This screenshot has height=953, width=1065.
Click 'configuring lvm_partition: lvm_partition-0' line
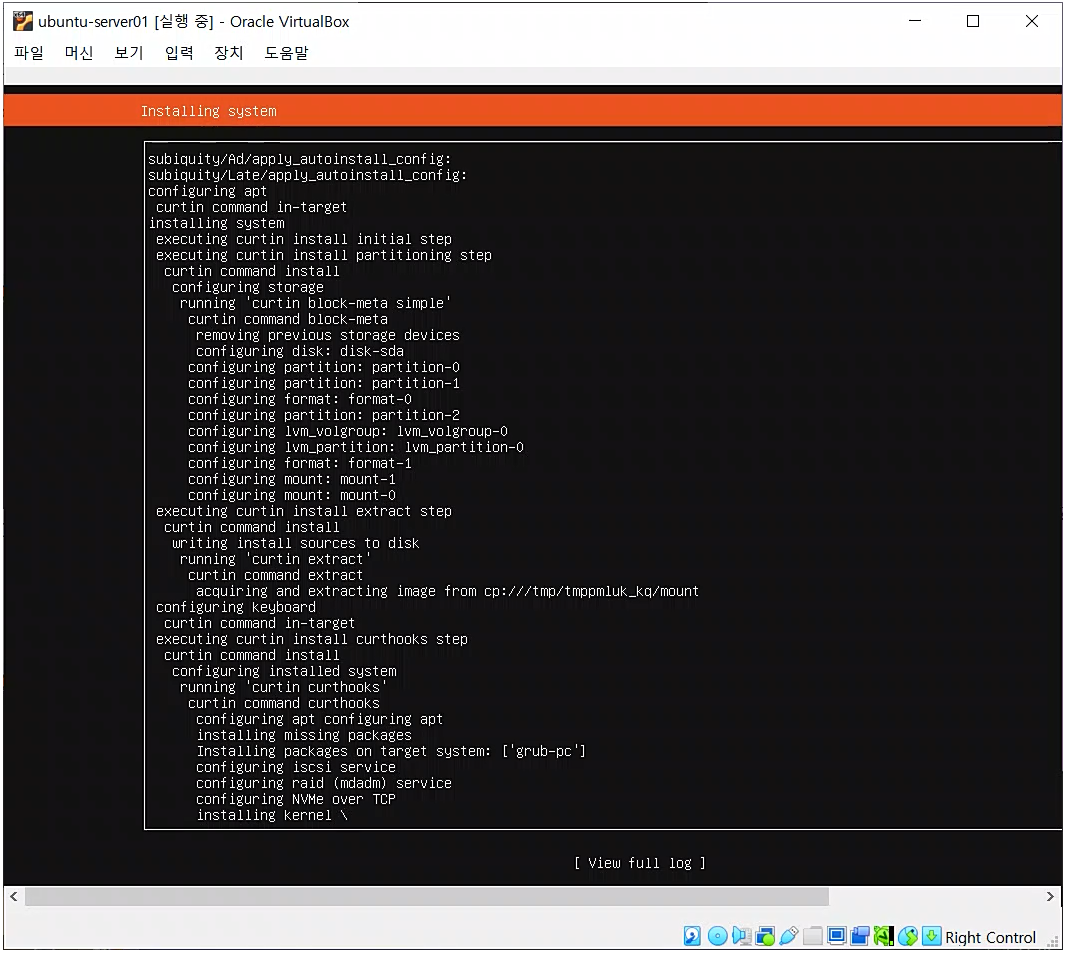click(x=356, y=447)
